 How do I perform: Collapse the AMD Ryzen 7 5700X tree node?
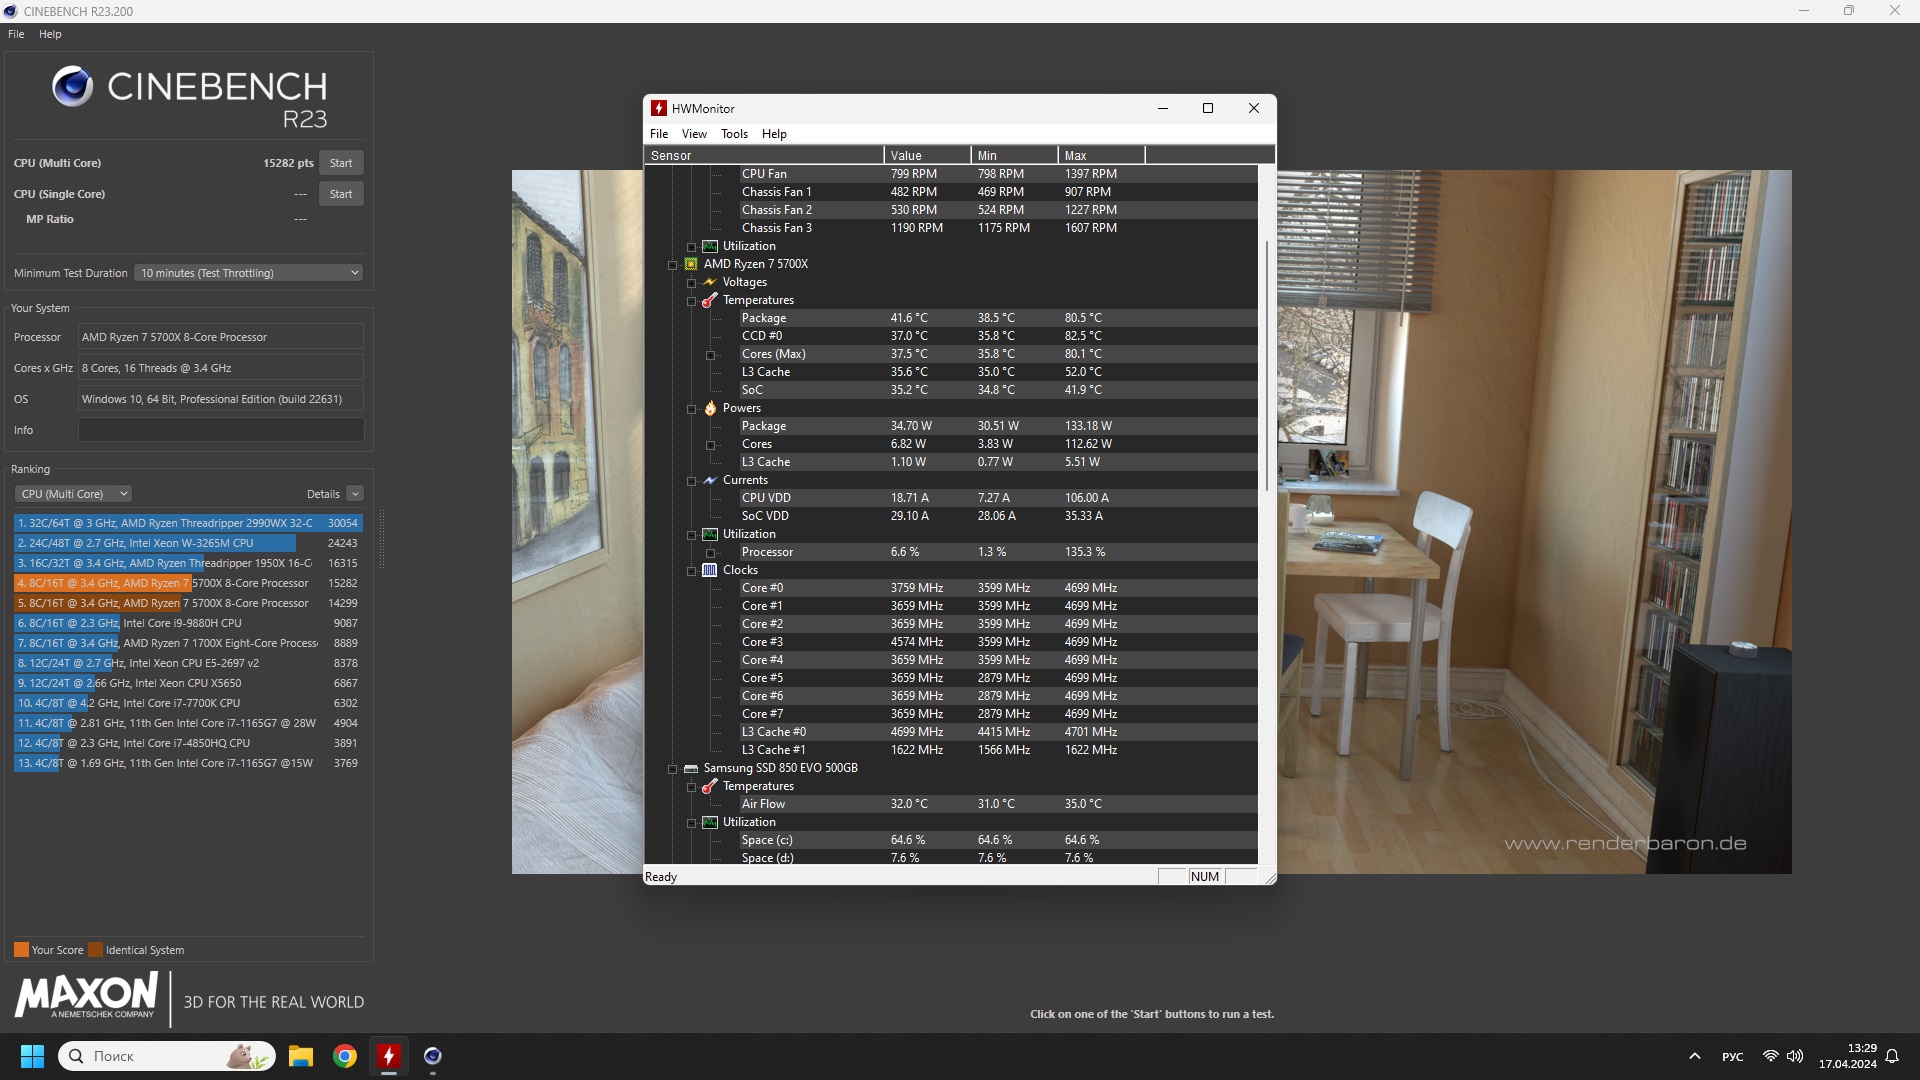[673, 265]
